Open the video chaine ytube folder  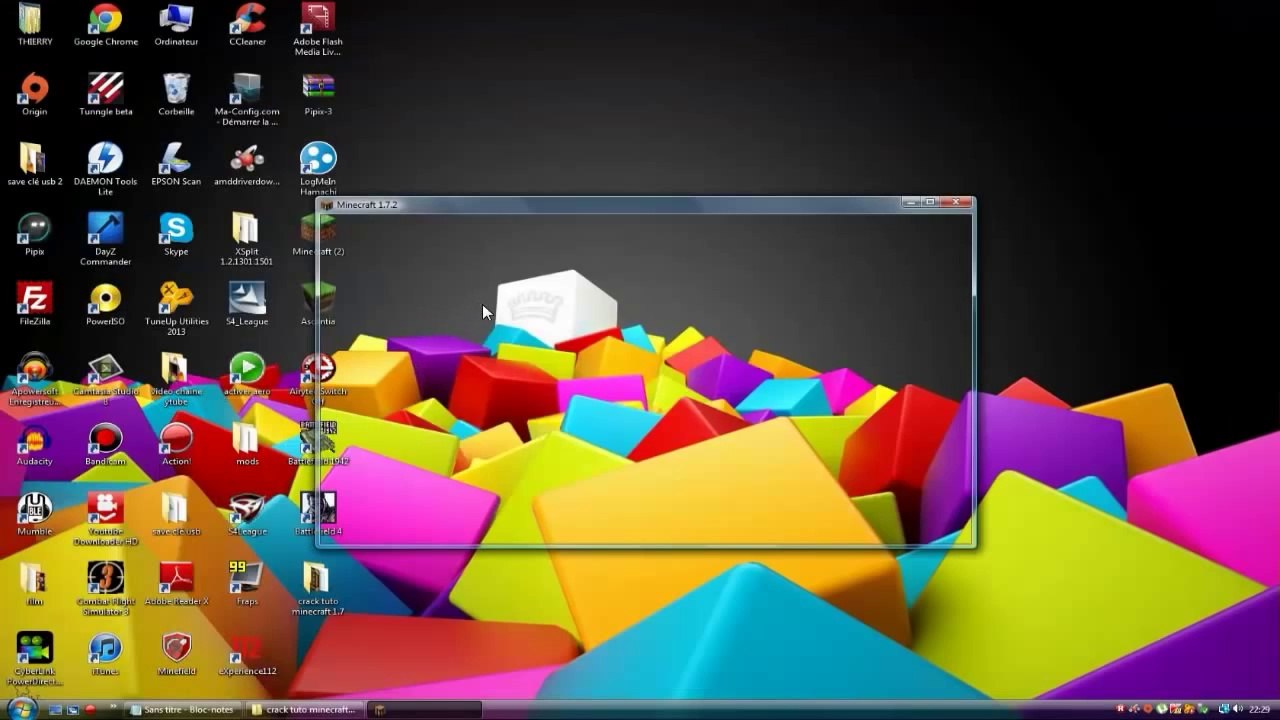click(x=176, y=380)
